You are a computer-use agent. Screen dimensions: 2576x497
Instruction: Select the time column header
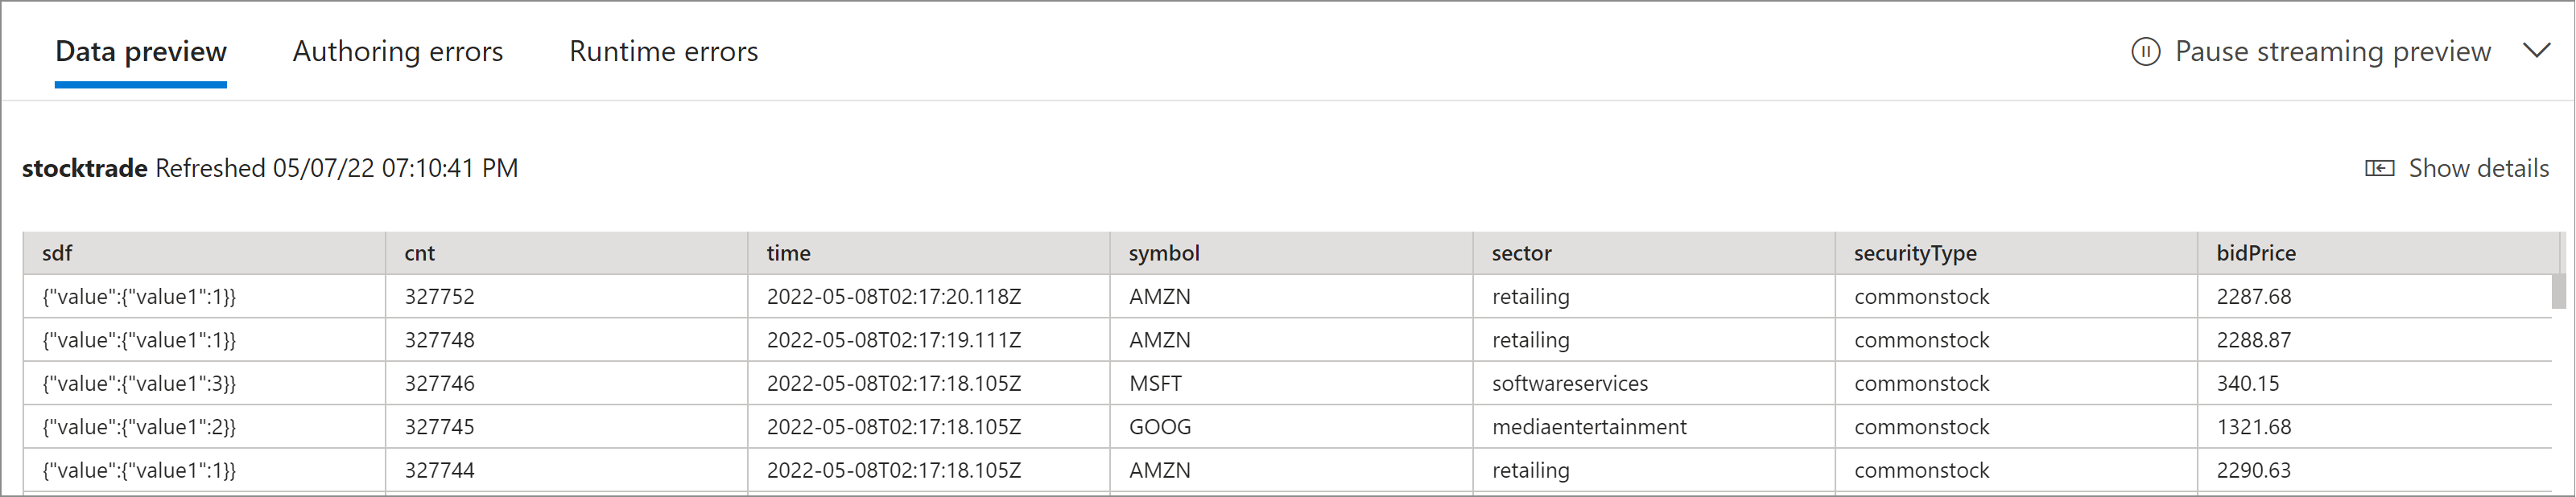click(x=789, y=254)
